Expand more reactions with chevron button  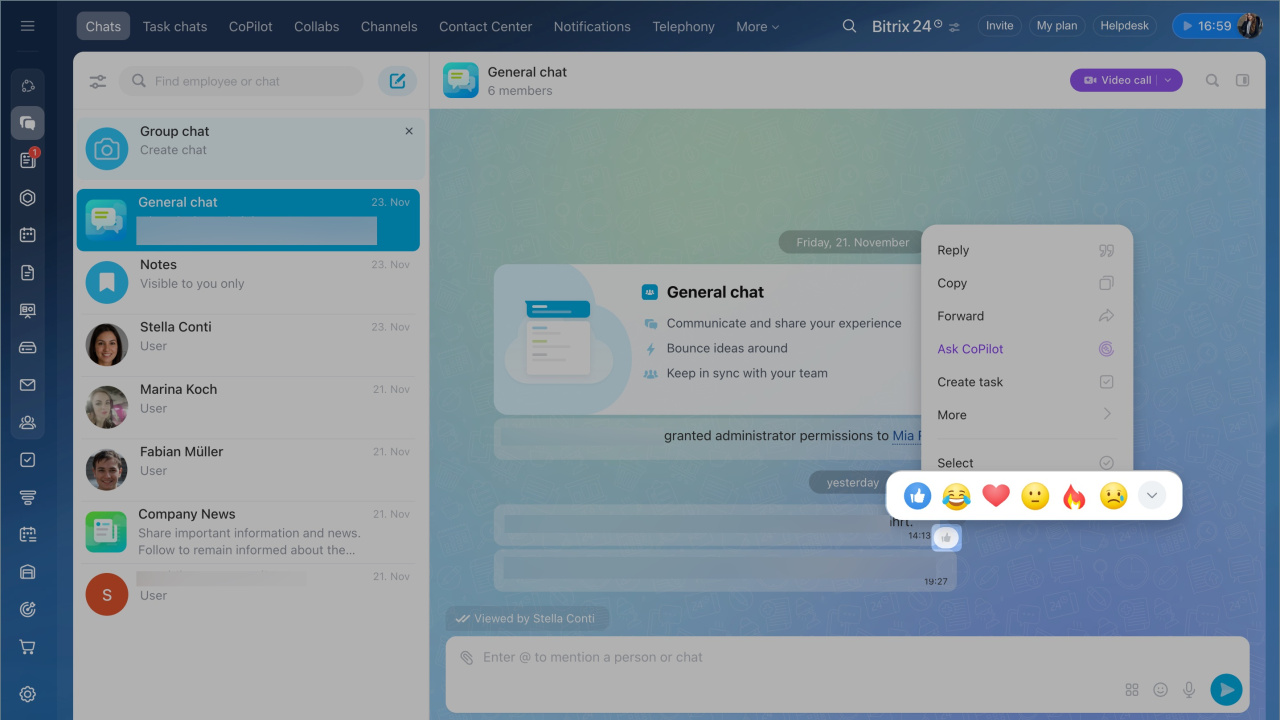[x=1152, y=496]
